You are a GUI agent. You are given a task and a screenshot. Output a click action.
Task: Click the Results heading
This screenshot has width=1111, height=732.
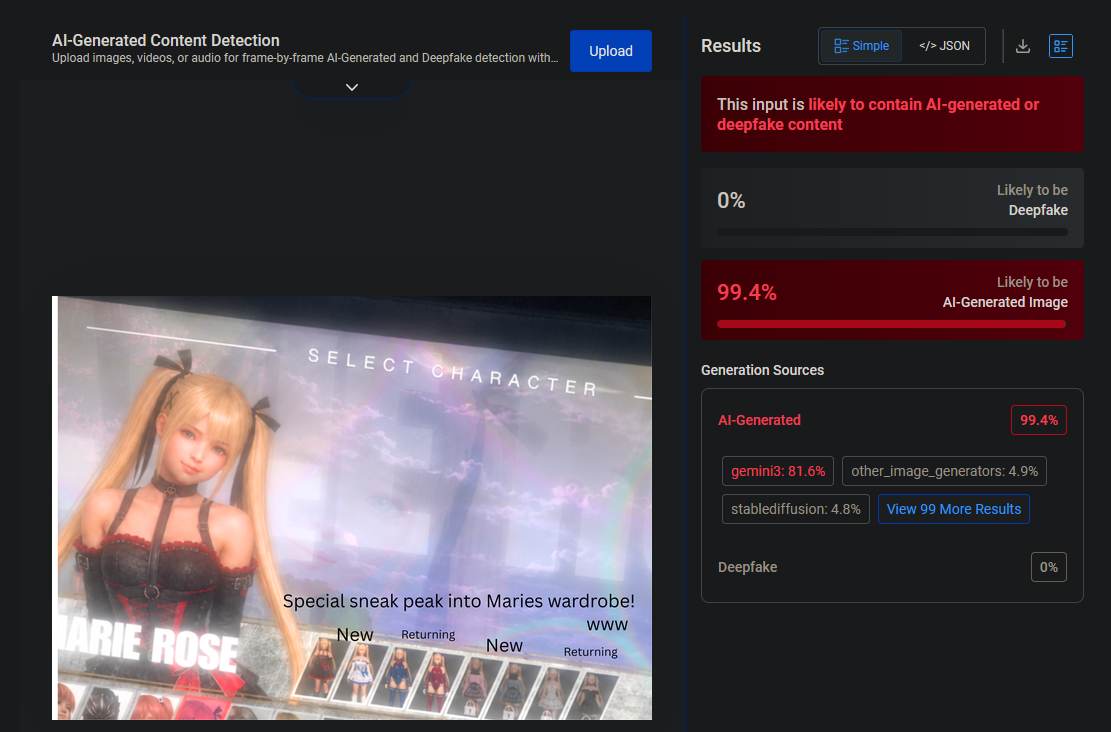(731, 46)
